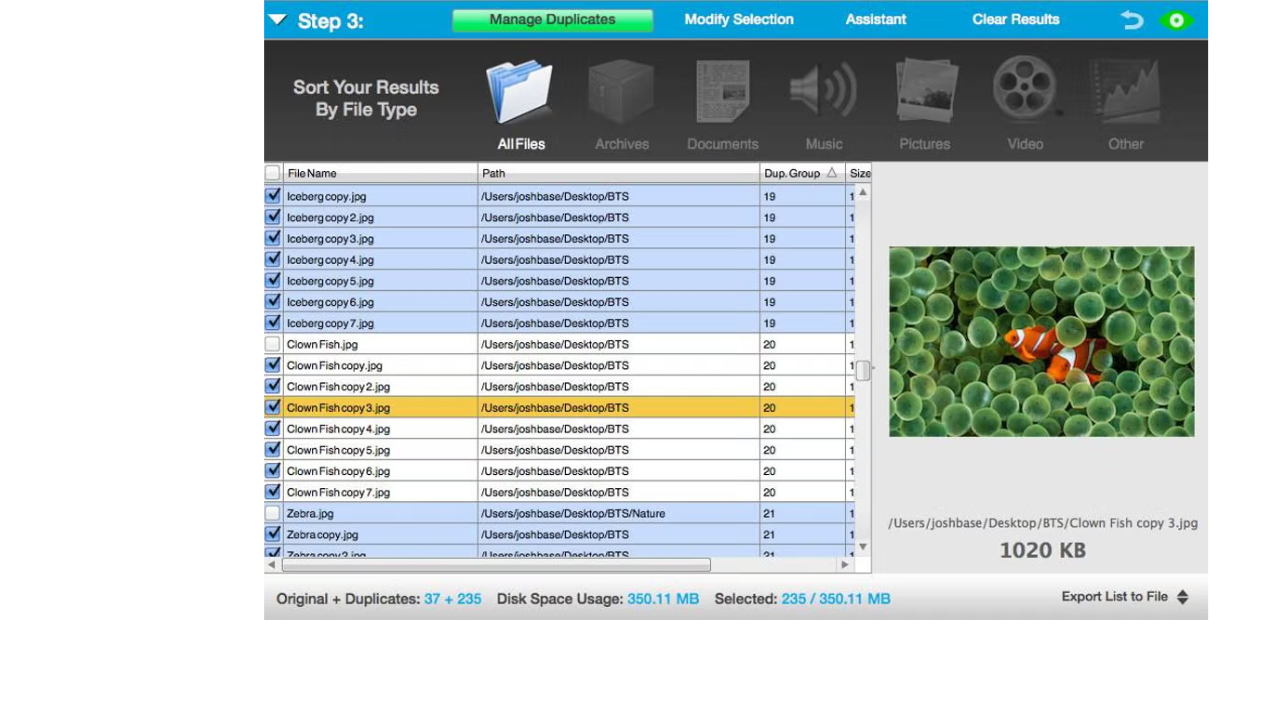Click the green circular status button
Viewport: 1280px width, 720px height.
[x=1176, y=20]
